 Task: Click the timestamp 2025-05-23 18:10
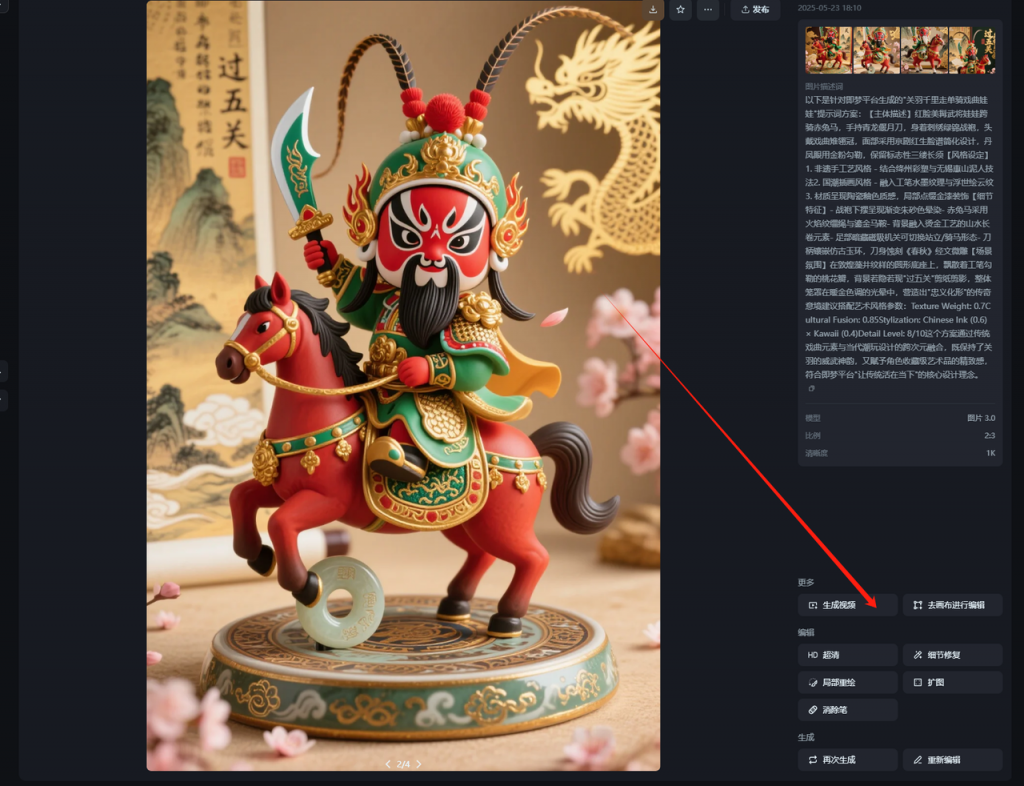[x=829, y=8]
